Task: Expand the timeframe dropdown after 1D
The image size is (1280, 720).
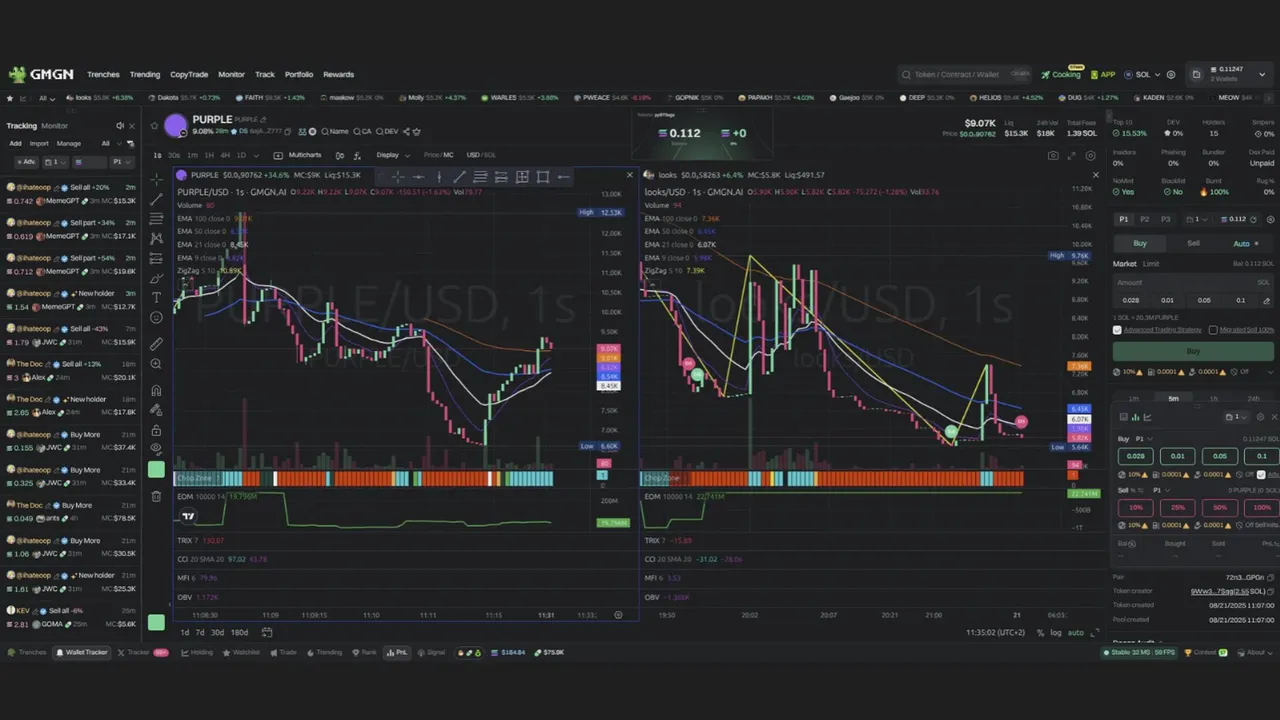Action: (x=257, y=155)
